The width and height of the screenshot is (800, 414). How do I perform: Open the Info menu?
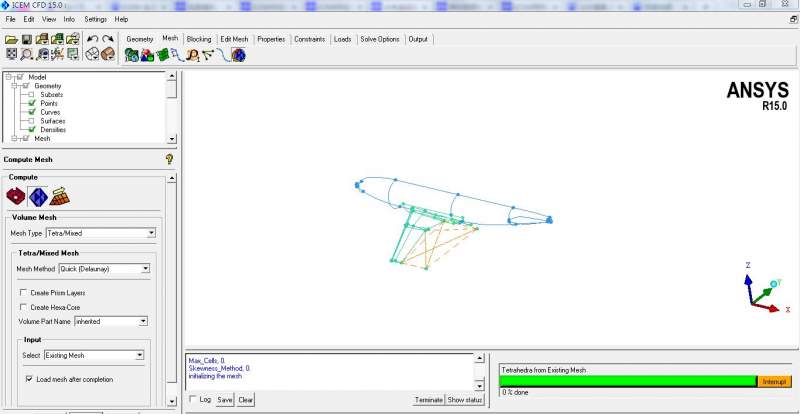(69, 19)
